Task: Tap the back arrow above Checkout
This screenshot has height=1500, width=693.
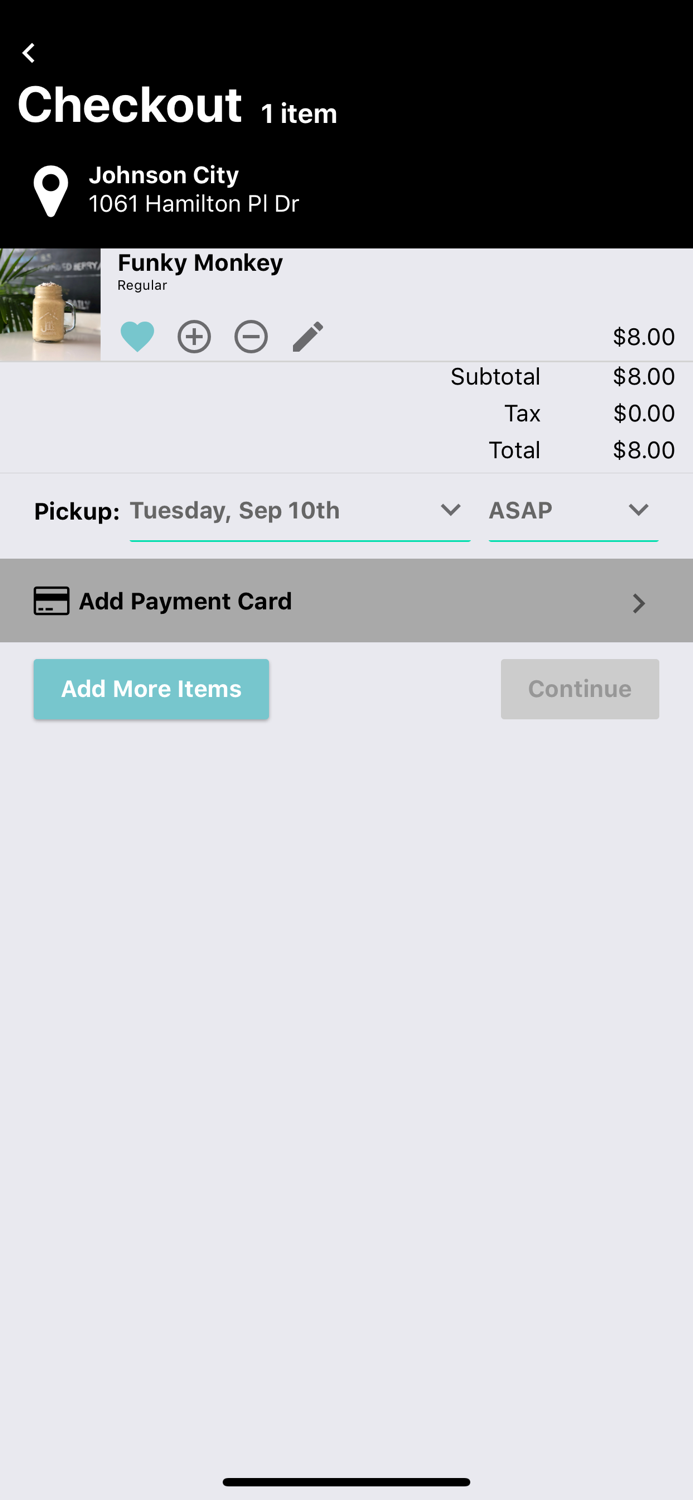Action: (x=29, y=53)
